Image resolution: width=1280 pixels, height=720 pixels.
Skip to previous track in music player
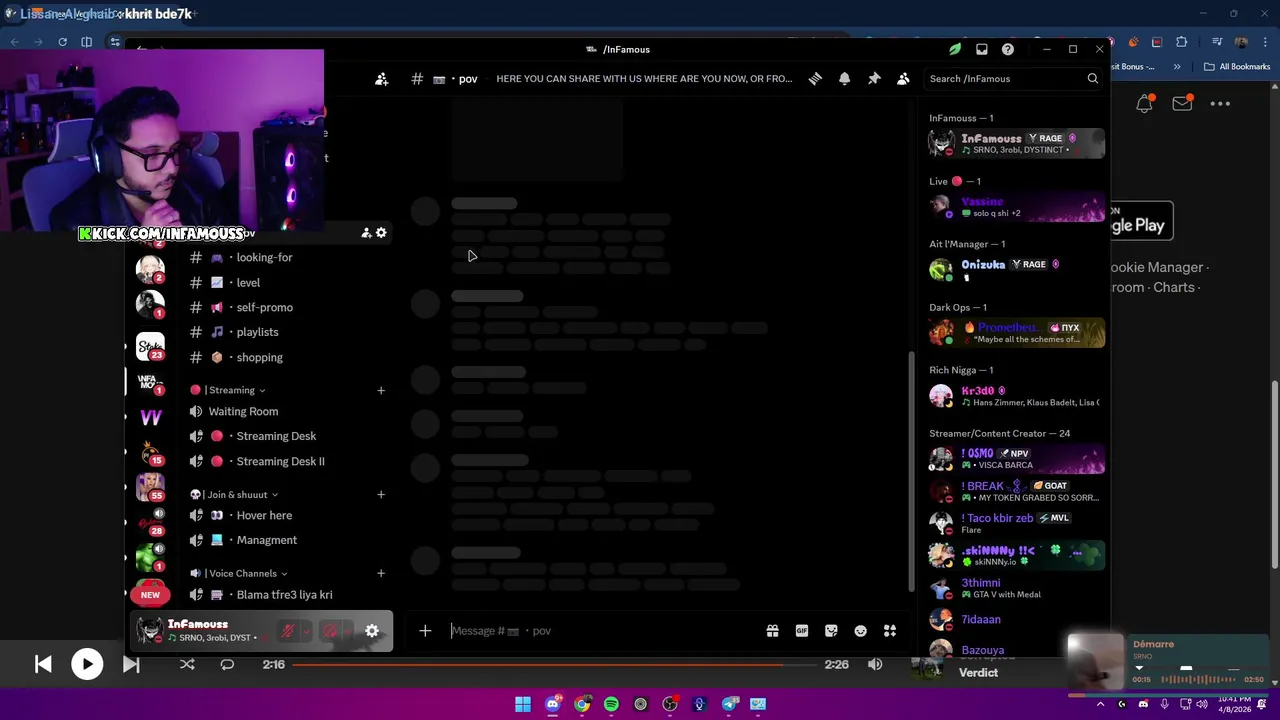[x=43, y=664]
